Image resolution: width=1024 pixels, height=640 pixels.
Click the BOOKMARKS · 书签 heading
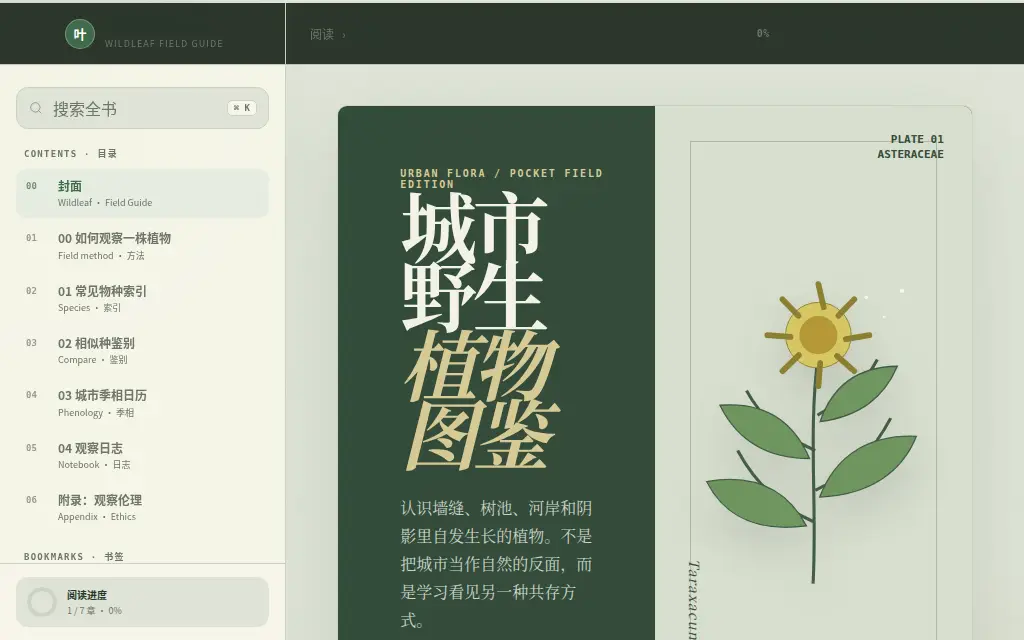coord(74,556)
